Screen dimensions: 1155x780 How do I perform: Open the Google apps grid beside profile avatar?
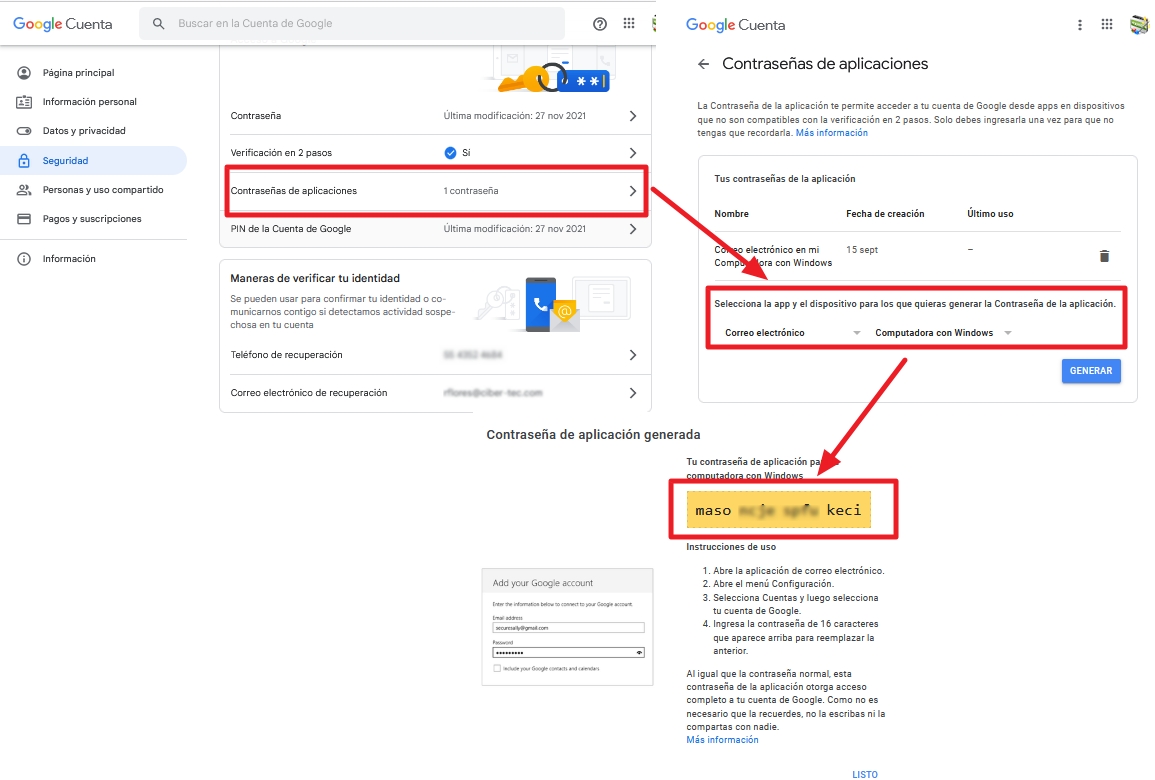1106,24
